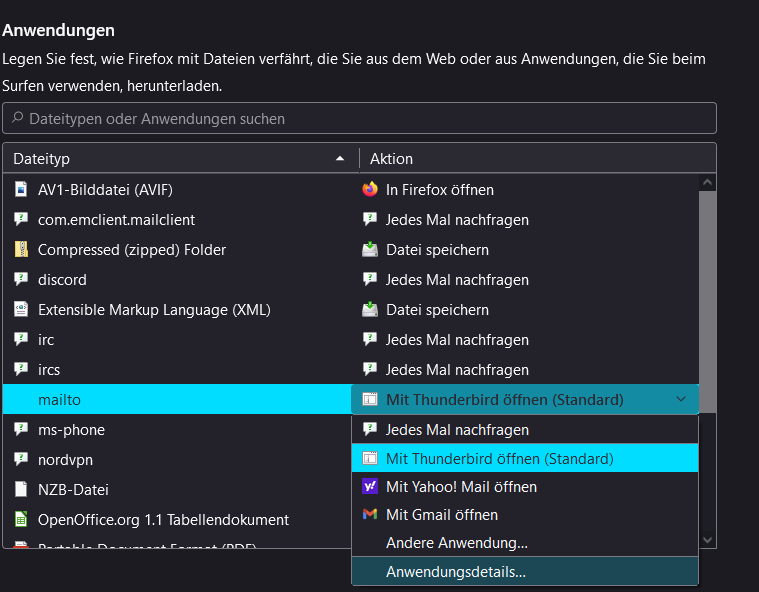
Task: Select the mailto file type row
Action: click(177, 399)
